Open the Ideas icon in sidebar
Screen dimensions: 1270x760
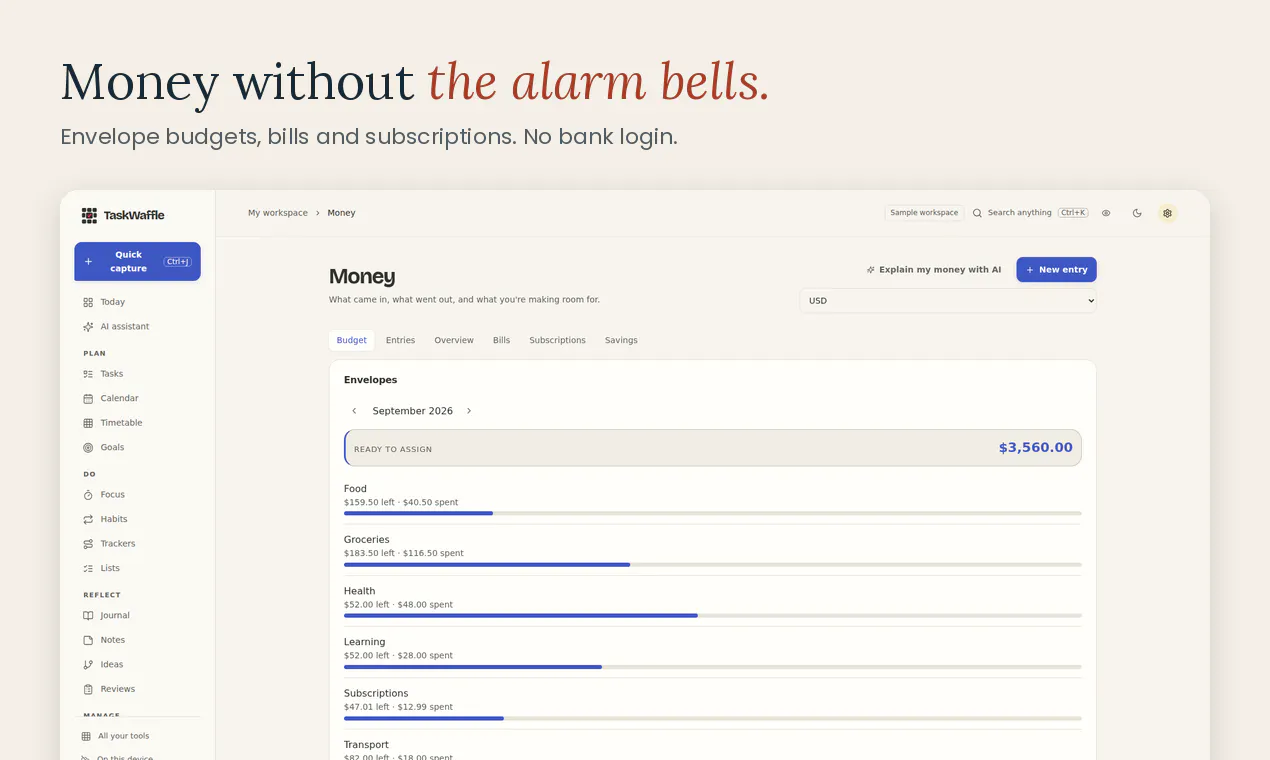pyautogui.click(x=88, y=665)
